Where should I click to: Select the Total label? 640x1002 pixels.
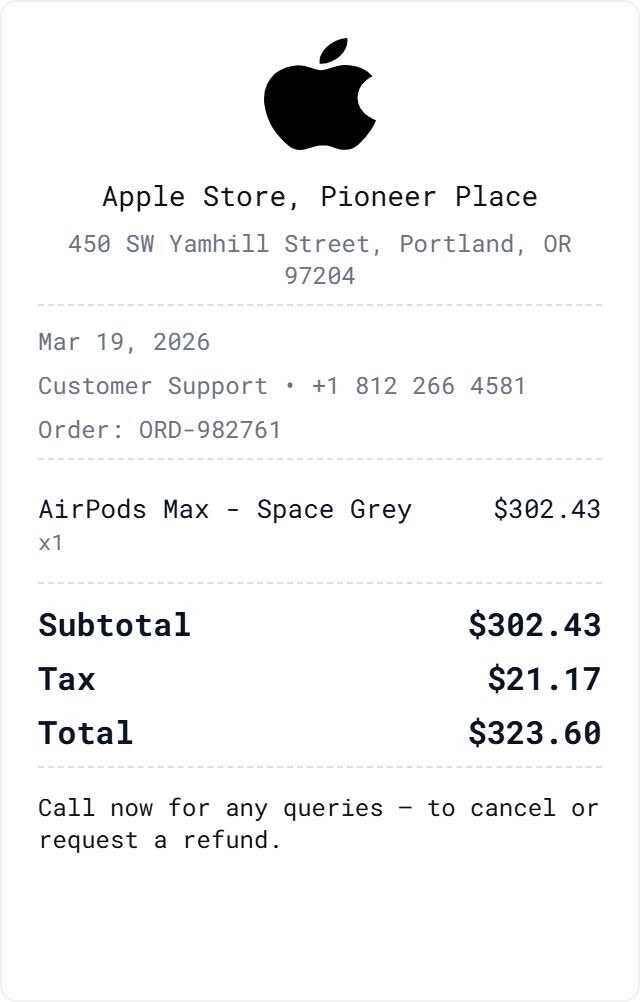tap(86, 733)
